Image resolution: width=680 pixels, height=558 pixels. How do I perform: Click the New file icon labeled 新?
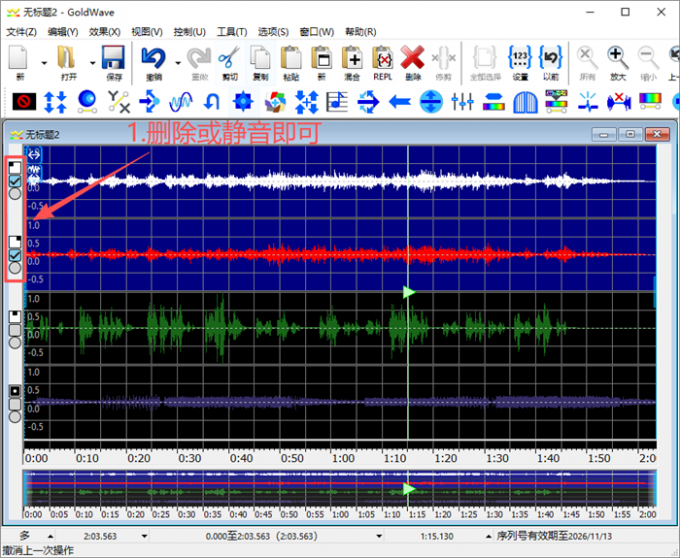point(20,62)
